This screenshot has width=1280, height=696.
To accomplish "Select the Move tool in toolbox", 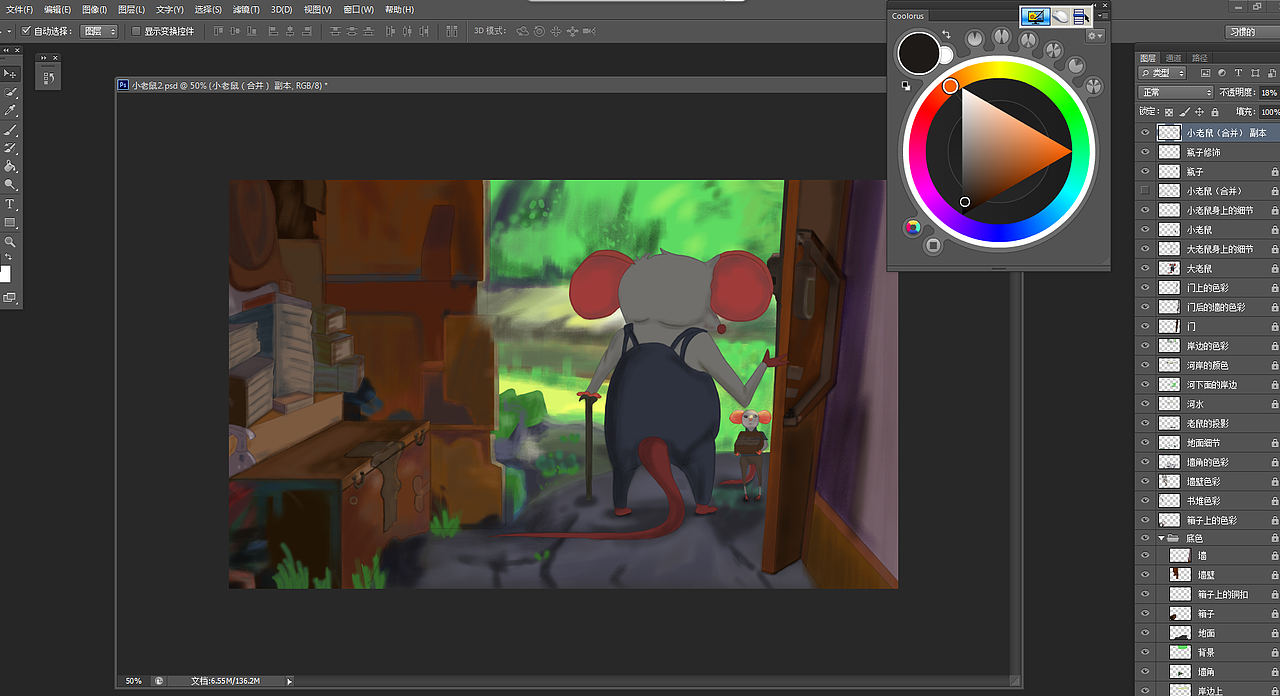I will [10, 73].
